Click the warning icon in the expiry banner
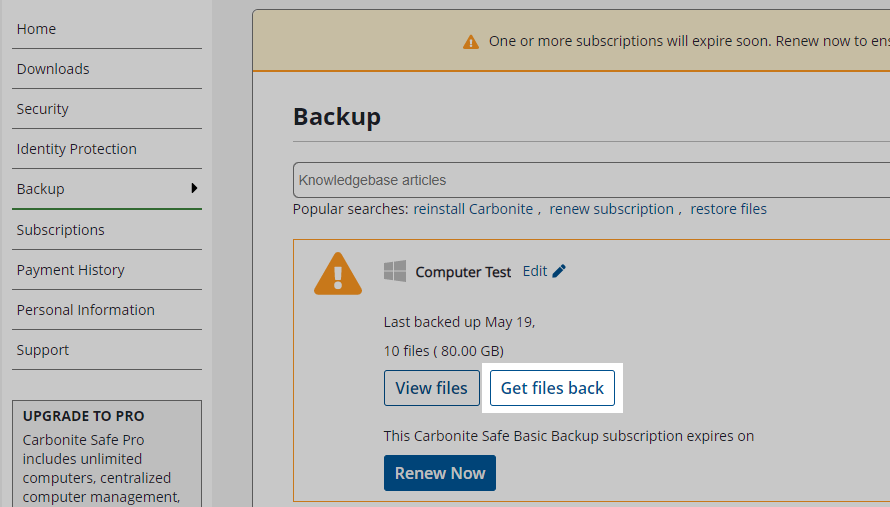The image size is (890, 507). point(471,42)
